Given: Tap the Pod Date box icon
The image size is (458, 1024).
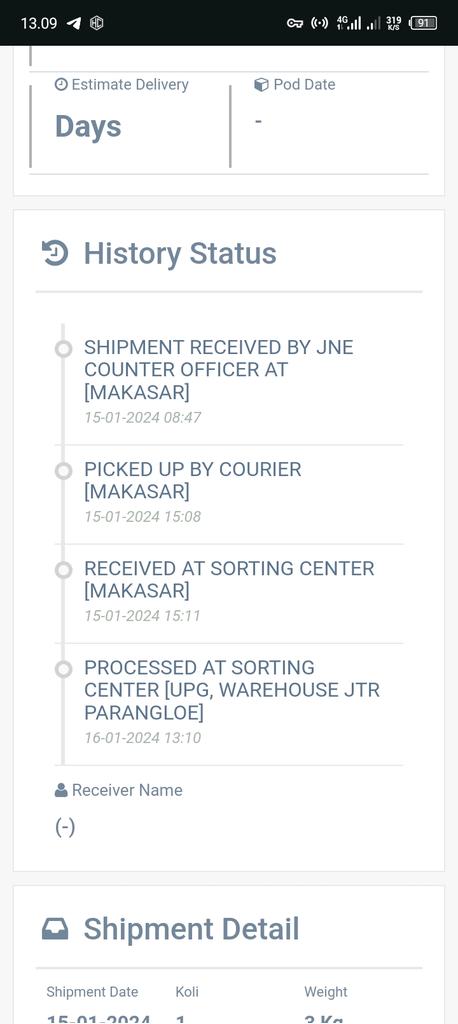Looking at the screenshot, I should pos(261,84).
